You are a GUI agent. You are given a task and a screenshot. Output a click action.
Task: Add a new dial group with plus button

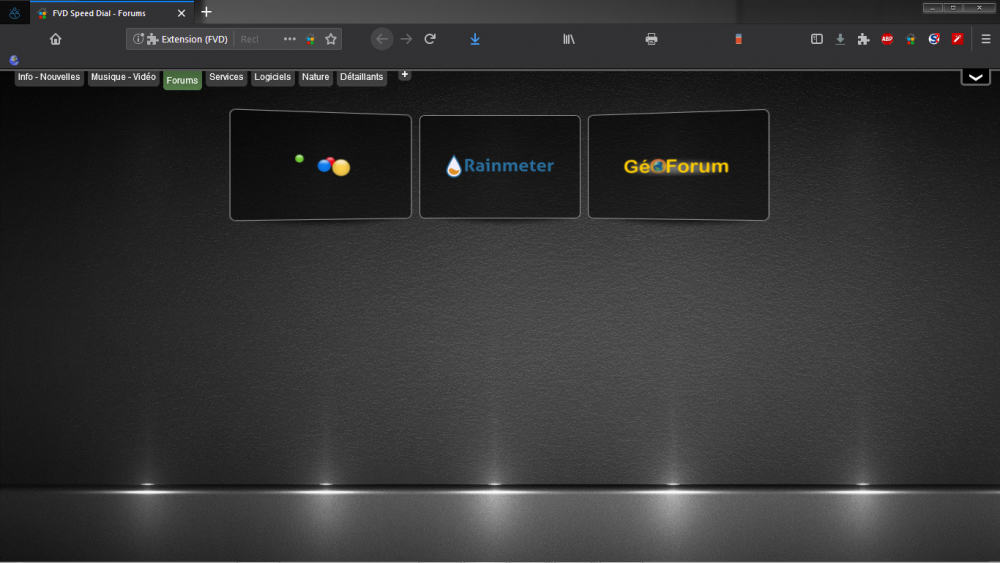[x=404, y=75]
